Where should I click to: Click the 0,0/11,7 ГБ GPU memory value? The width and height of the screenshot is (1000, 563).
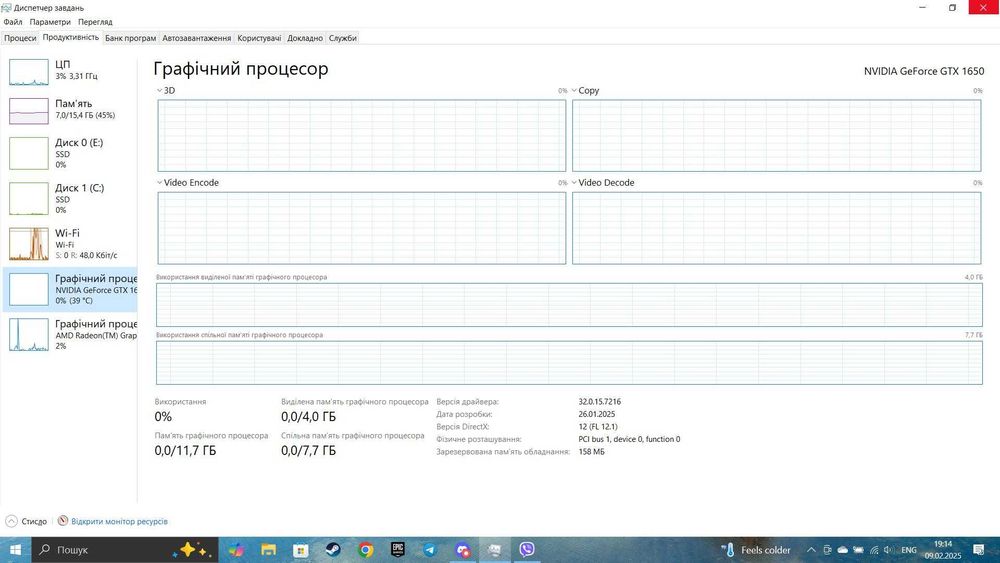185,451
